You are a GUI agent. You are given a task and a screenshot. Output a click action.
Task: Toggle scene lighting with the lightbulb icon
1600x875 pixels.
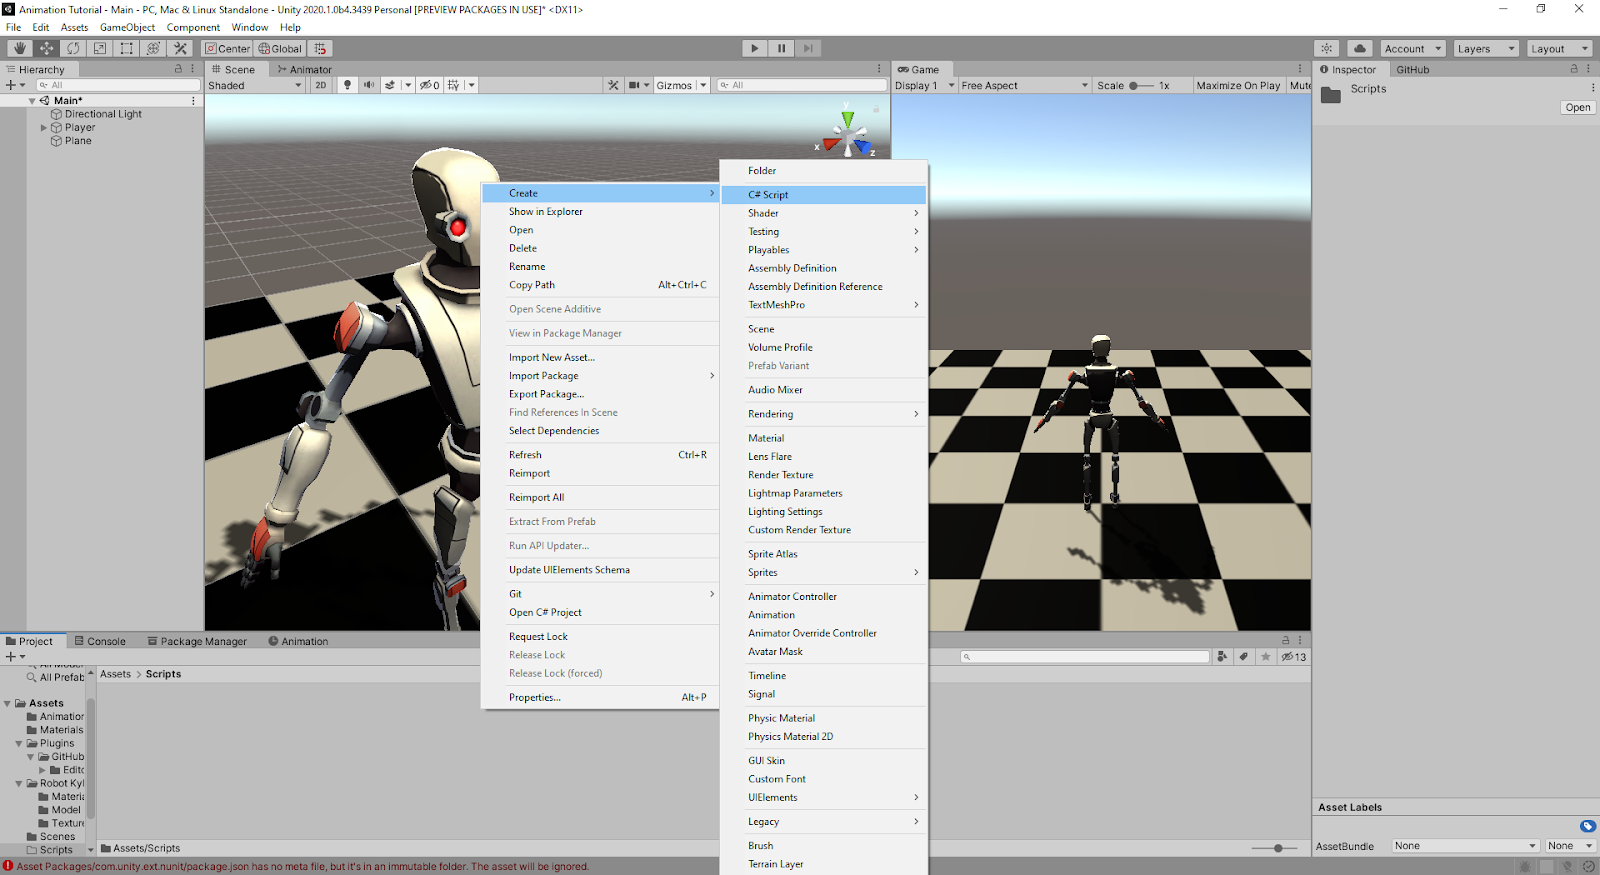click(347, 85)
